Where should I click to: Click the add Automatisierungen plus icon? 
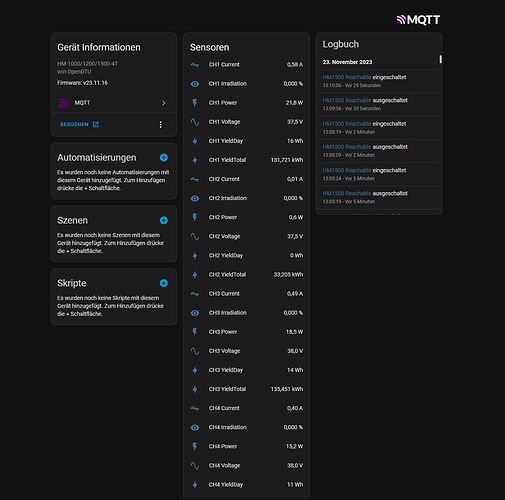point(164,158)
